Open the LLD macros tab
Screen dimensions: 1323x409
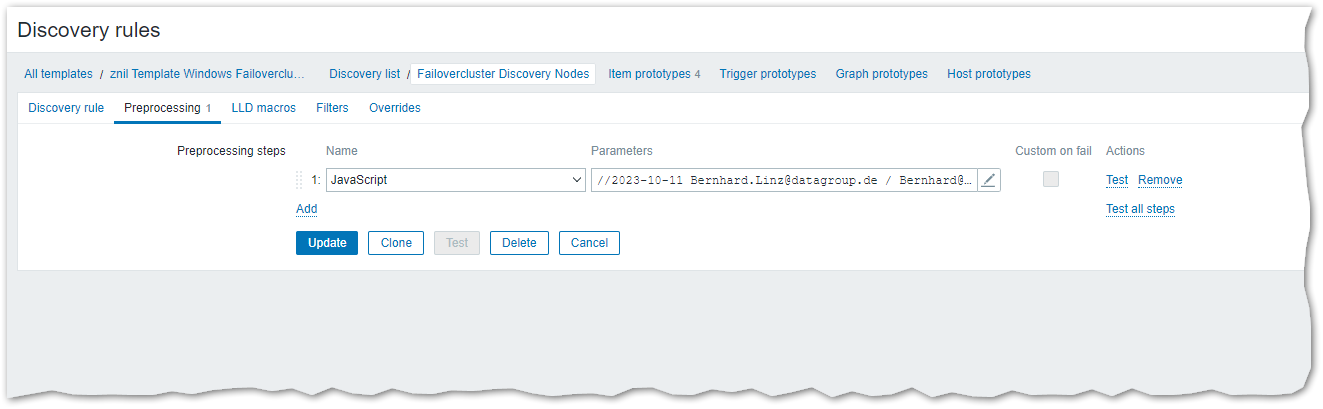(x=264, y=108)
